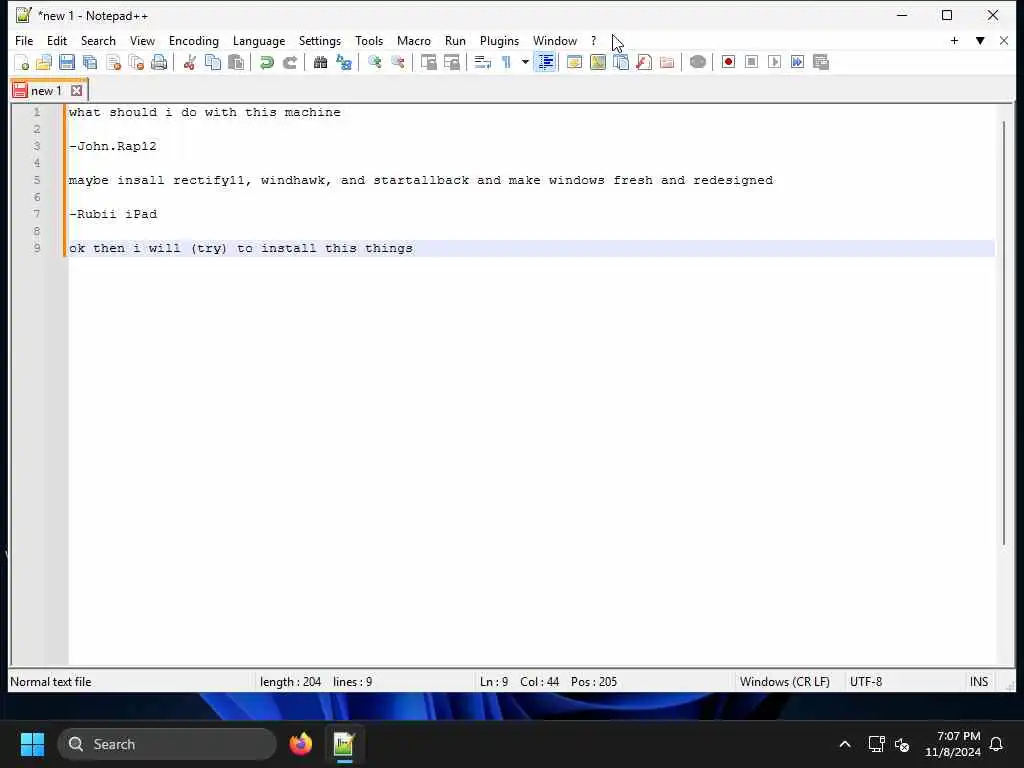The image size is (1024, 768).
Task: Toggle word wrap in the toolbar
Action: coord(482,62)
